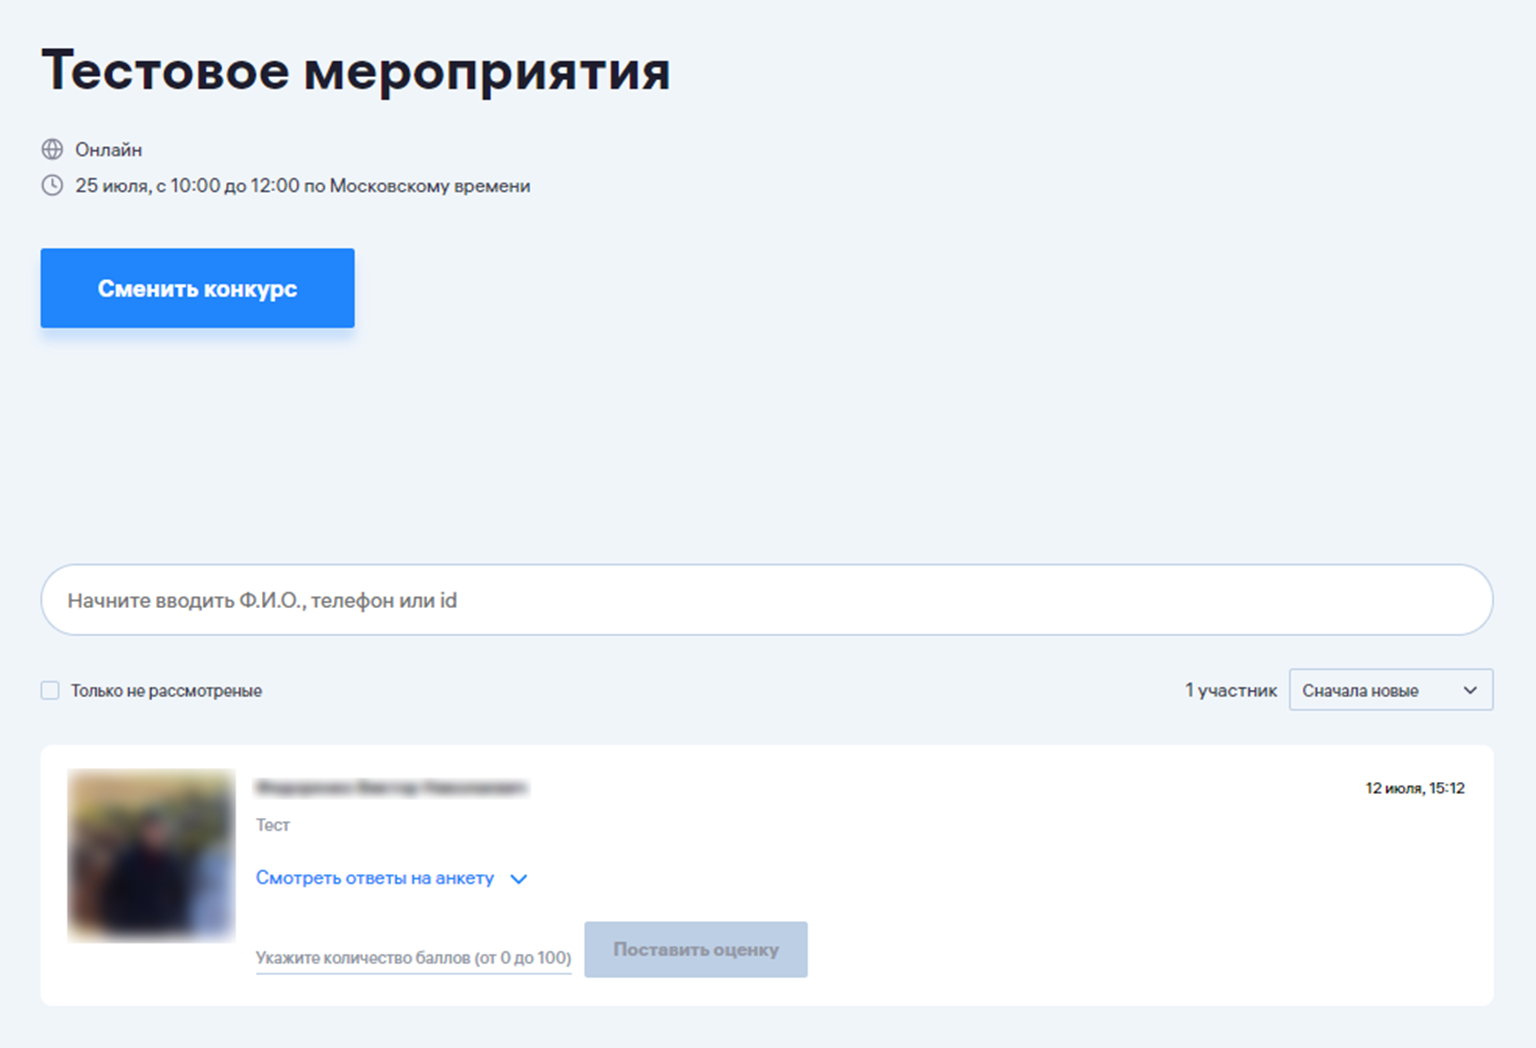The width and height of the screenshot is (1536, 1048).
Task: Click the chevron icon after Смотреть ответы на анкету
Action: [x=518, y=879]
